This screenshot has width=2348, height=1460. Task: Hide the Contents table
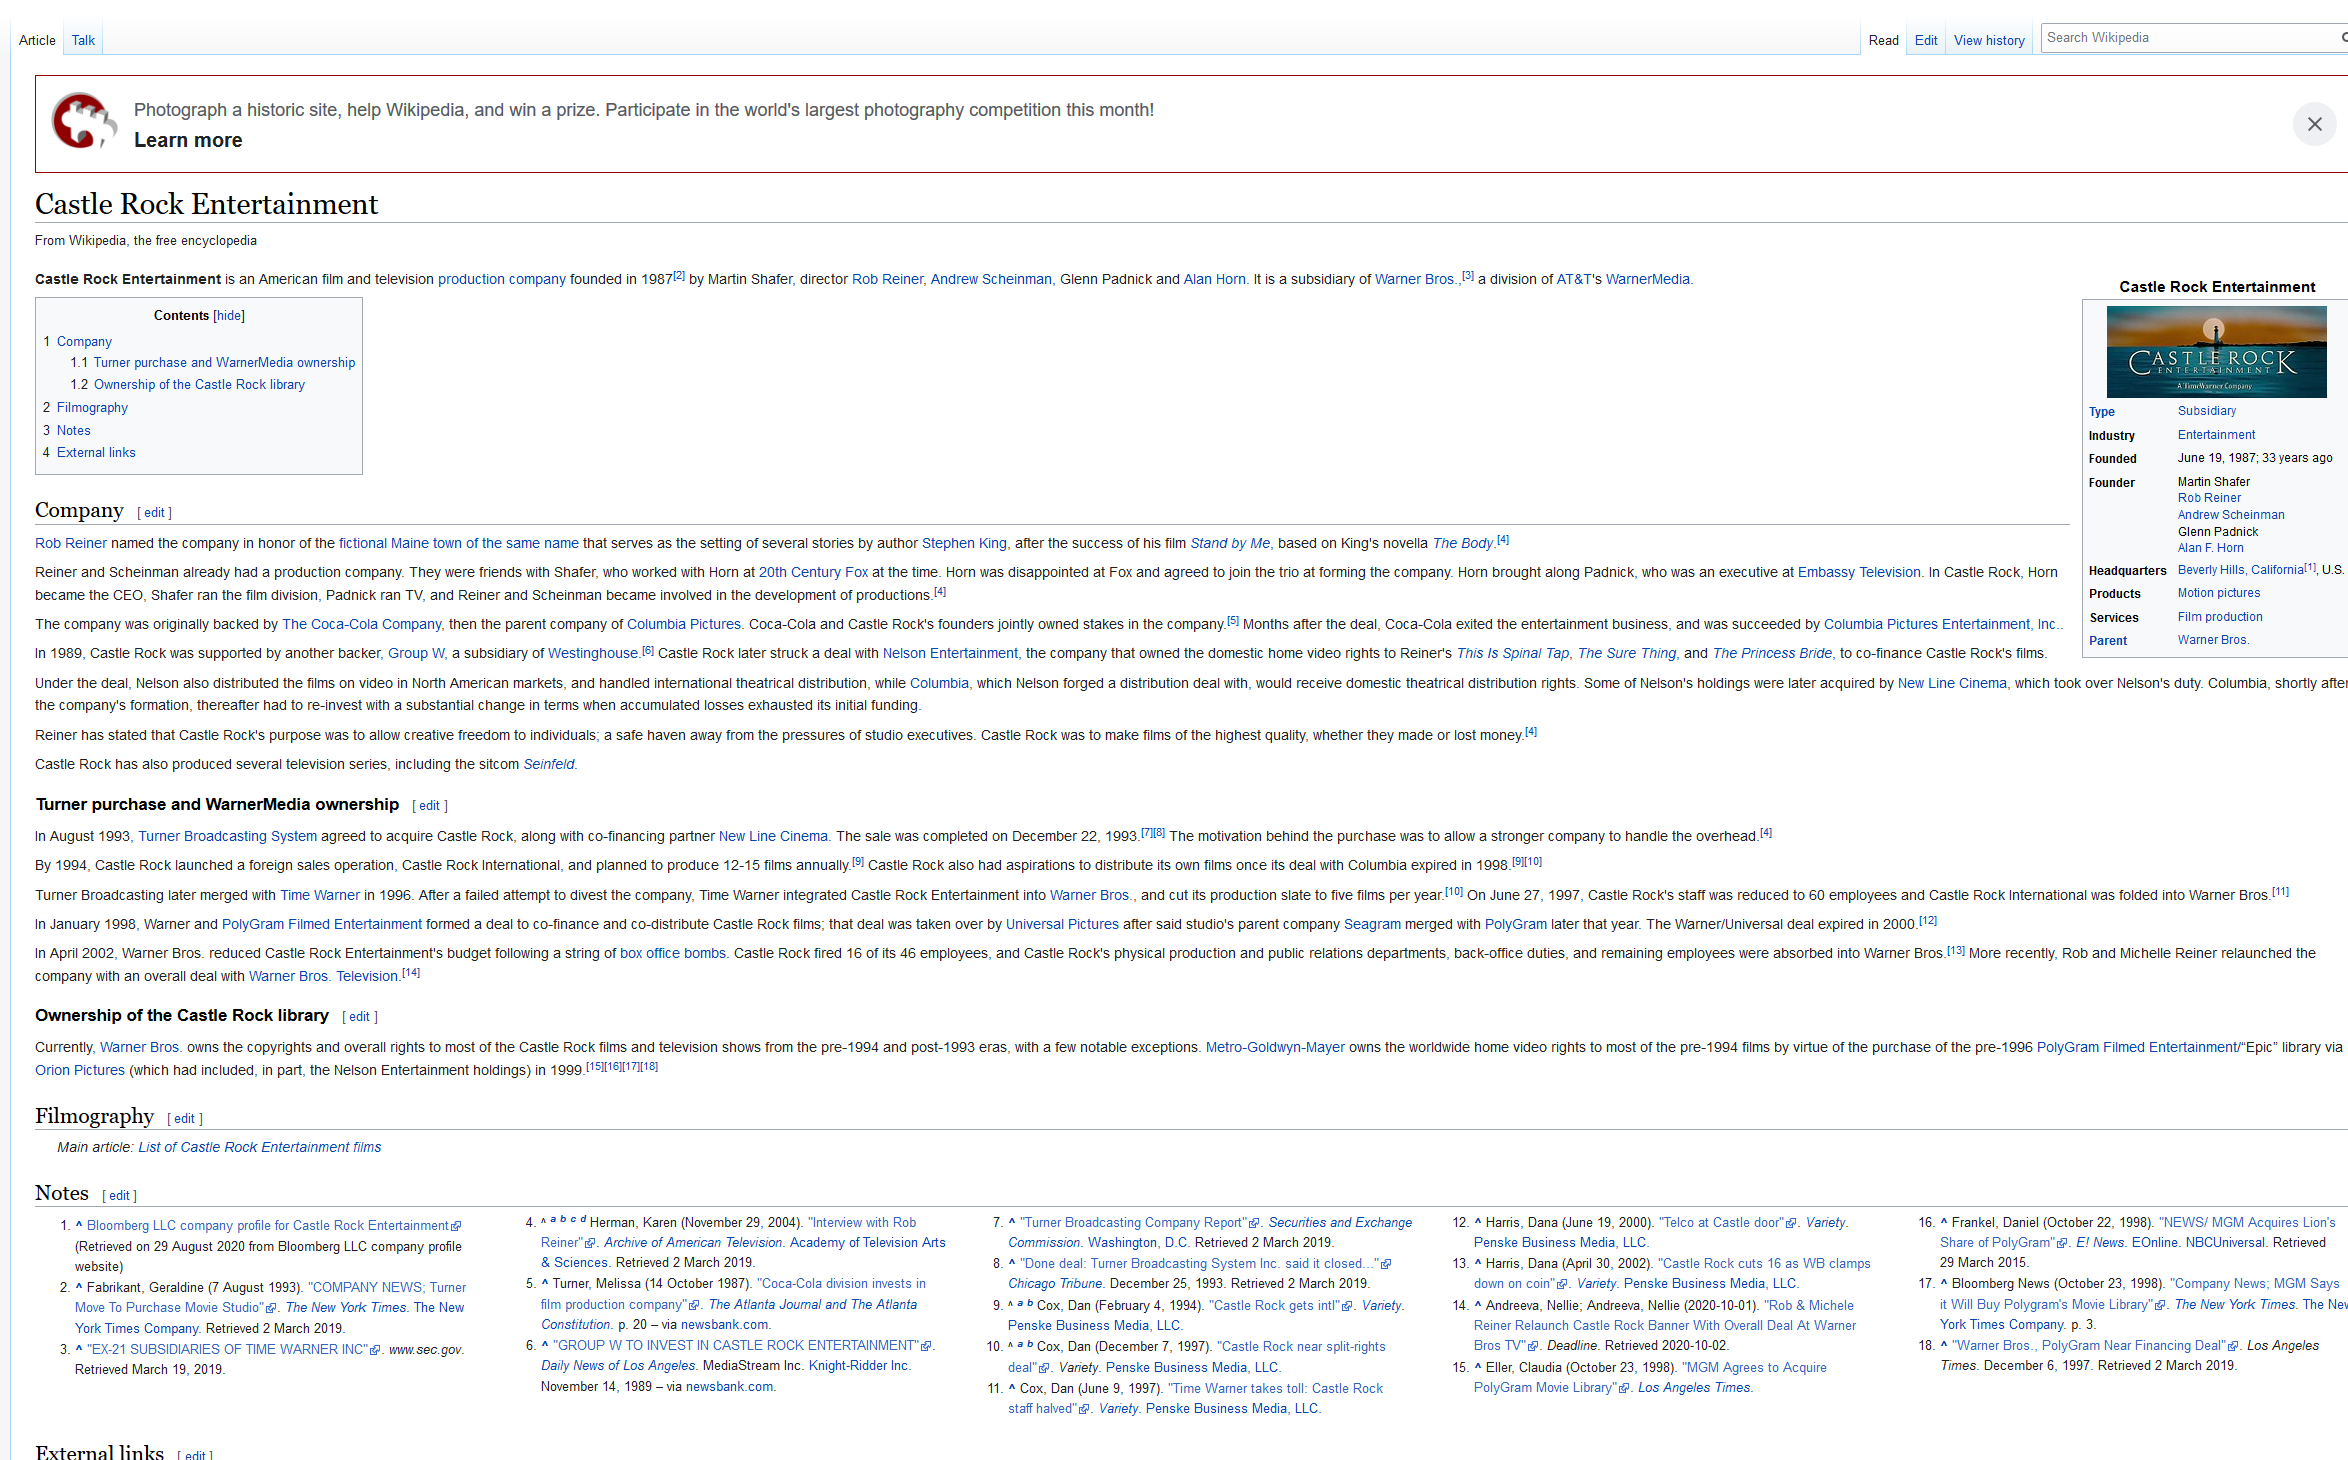[229, 316]
